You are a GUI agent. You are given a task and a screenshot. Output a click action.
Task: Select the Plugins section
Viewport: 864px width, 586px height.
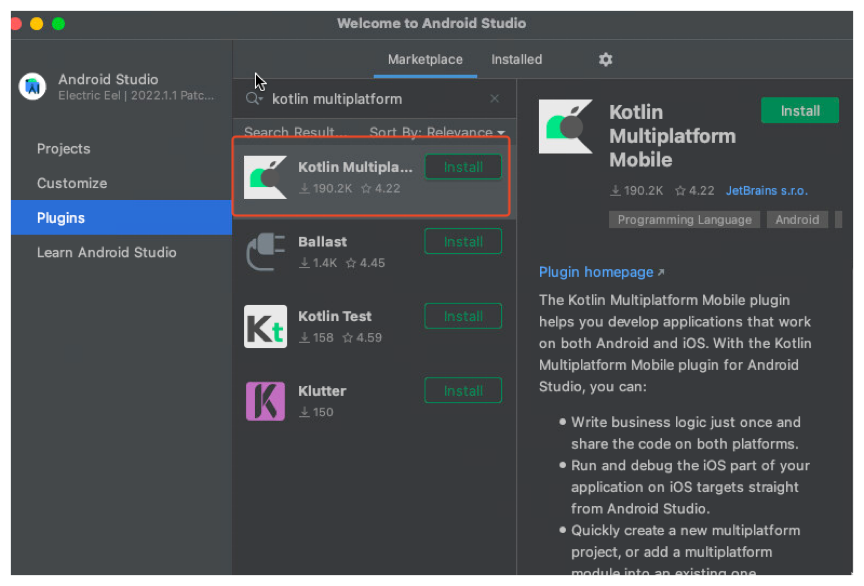click(121, 218)
